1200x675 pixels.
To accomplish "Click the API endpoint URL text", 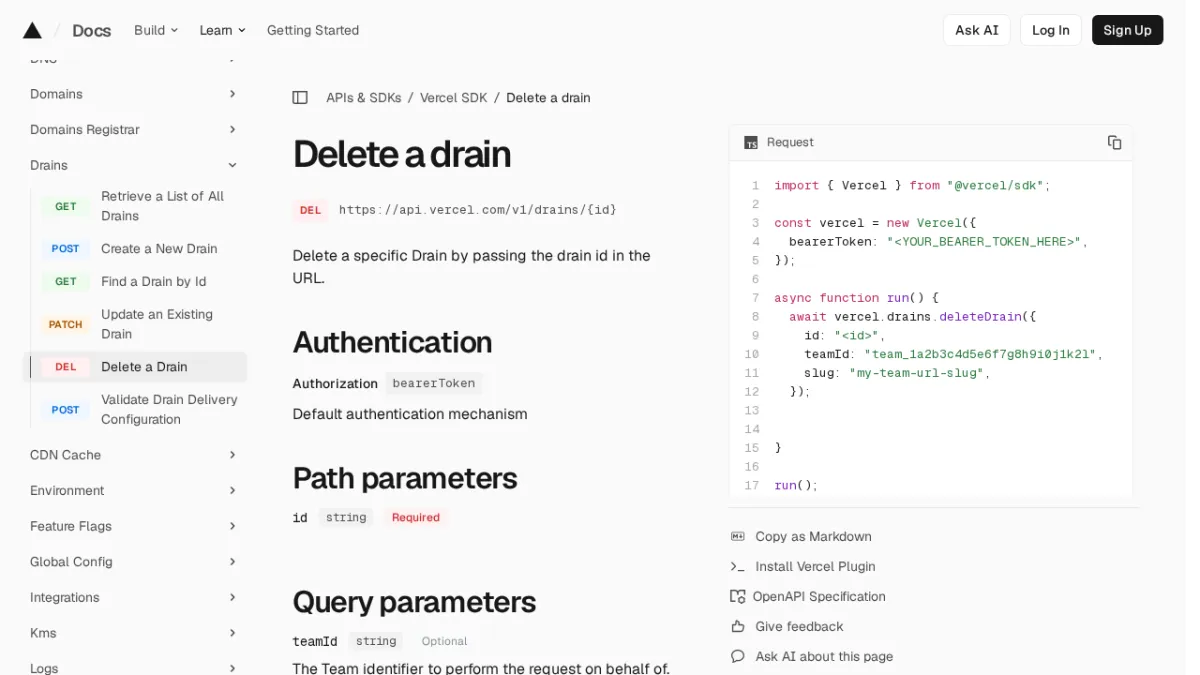I will pyautogui.click(x=477, y=210).
